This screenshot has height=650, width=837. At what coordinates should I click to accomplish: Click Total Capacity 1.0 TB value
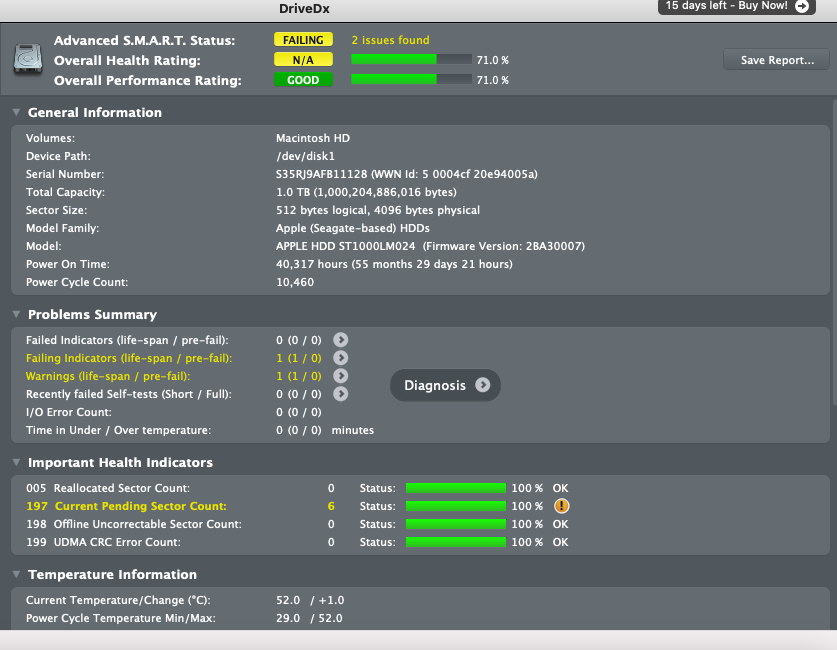coord(366,192)
